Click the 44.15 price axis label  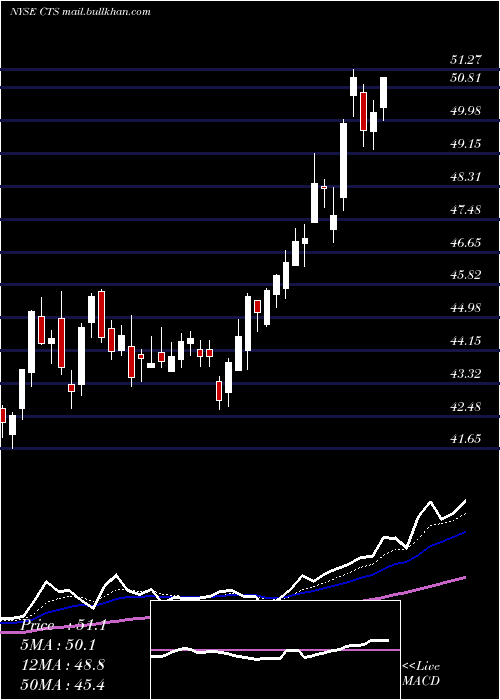(x=466, y=341)
